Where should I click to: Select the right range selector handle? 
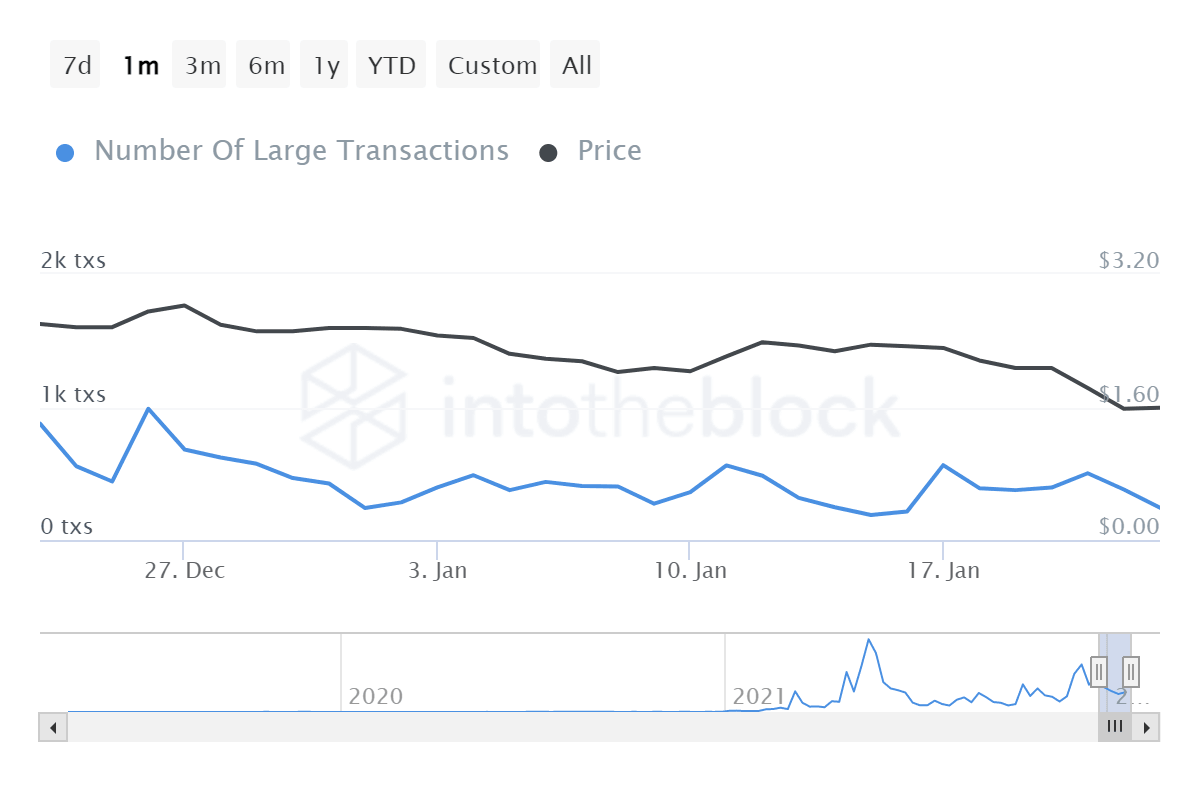click(x=1129, y=671)
